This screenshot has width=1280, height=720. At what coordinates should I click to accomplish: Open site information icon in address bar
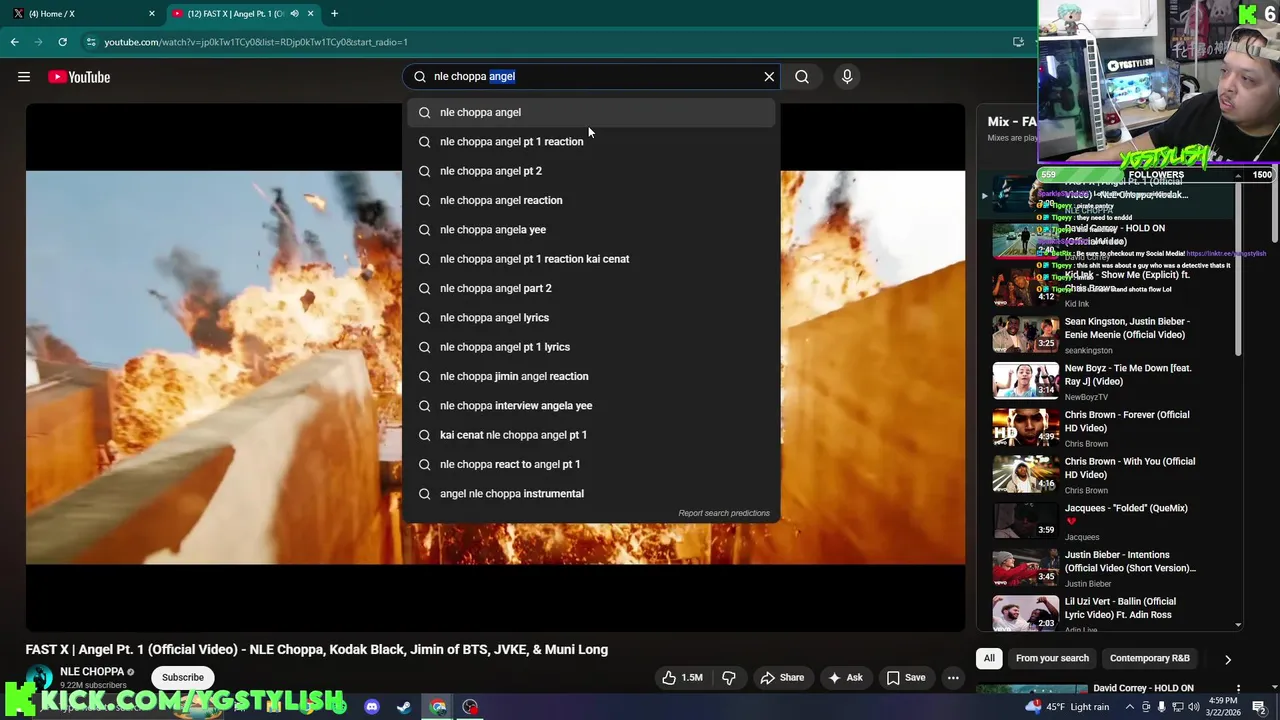coord(91,42)
